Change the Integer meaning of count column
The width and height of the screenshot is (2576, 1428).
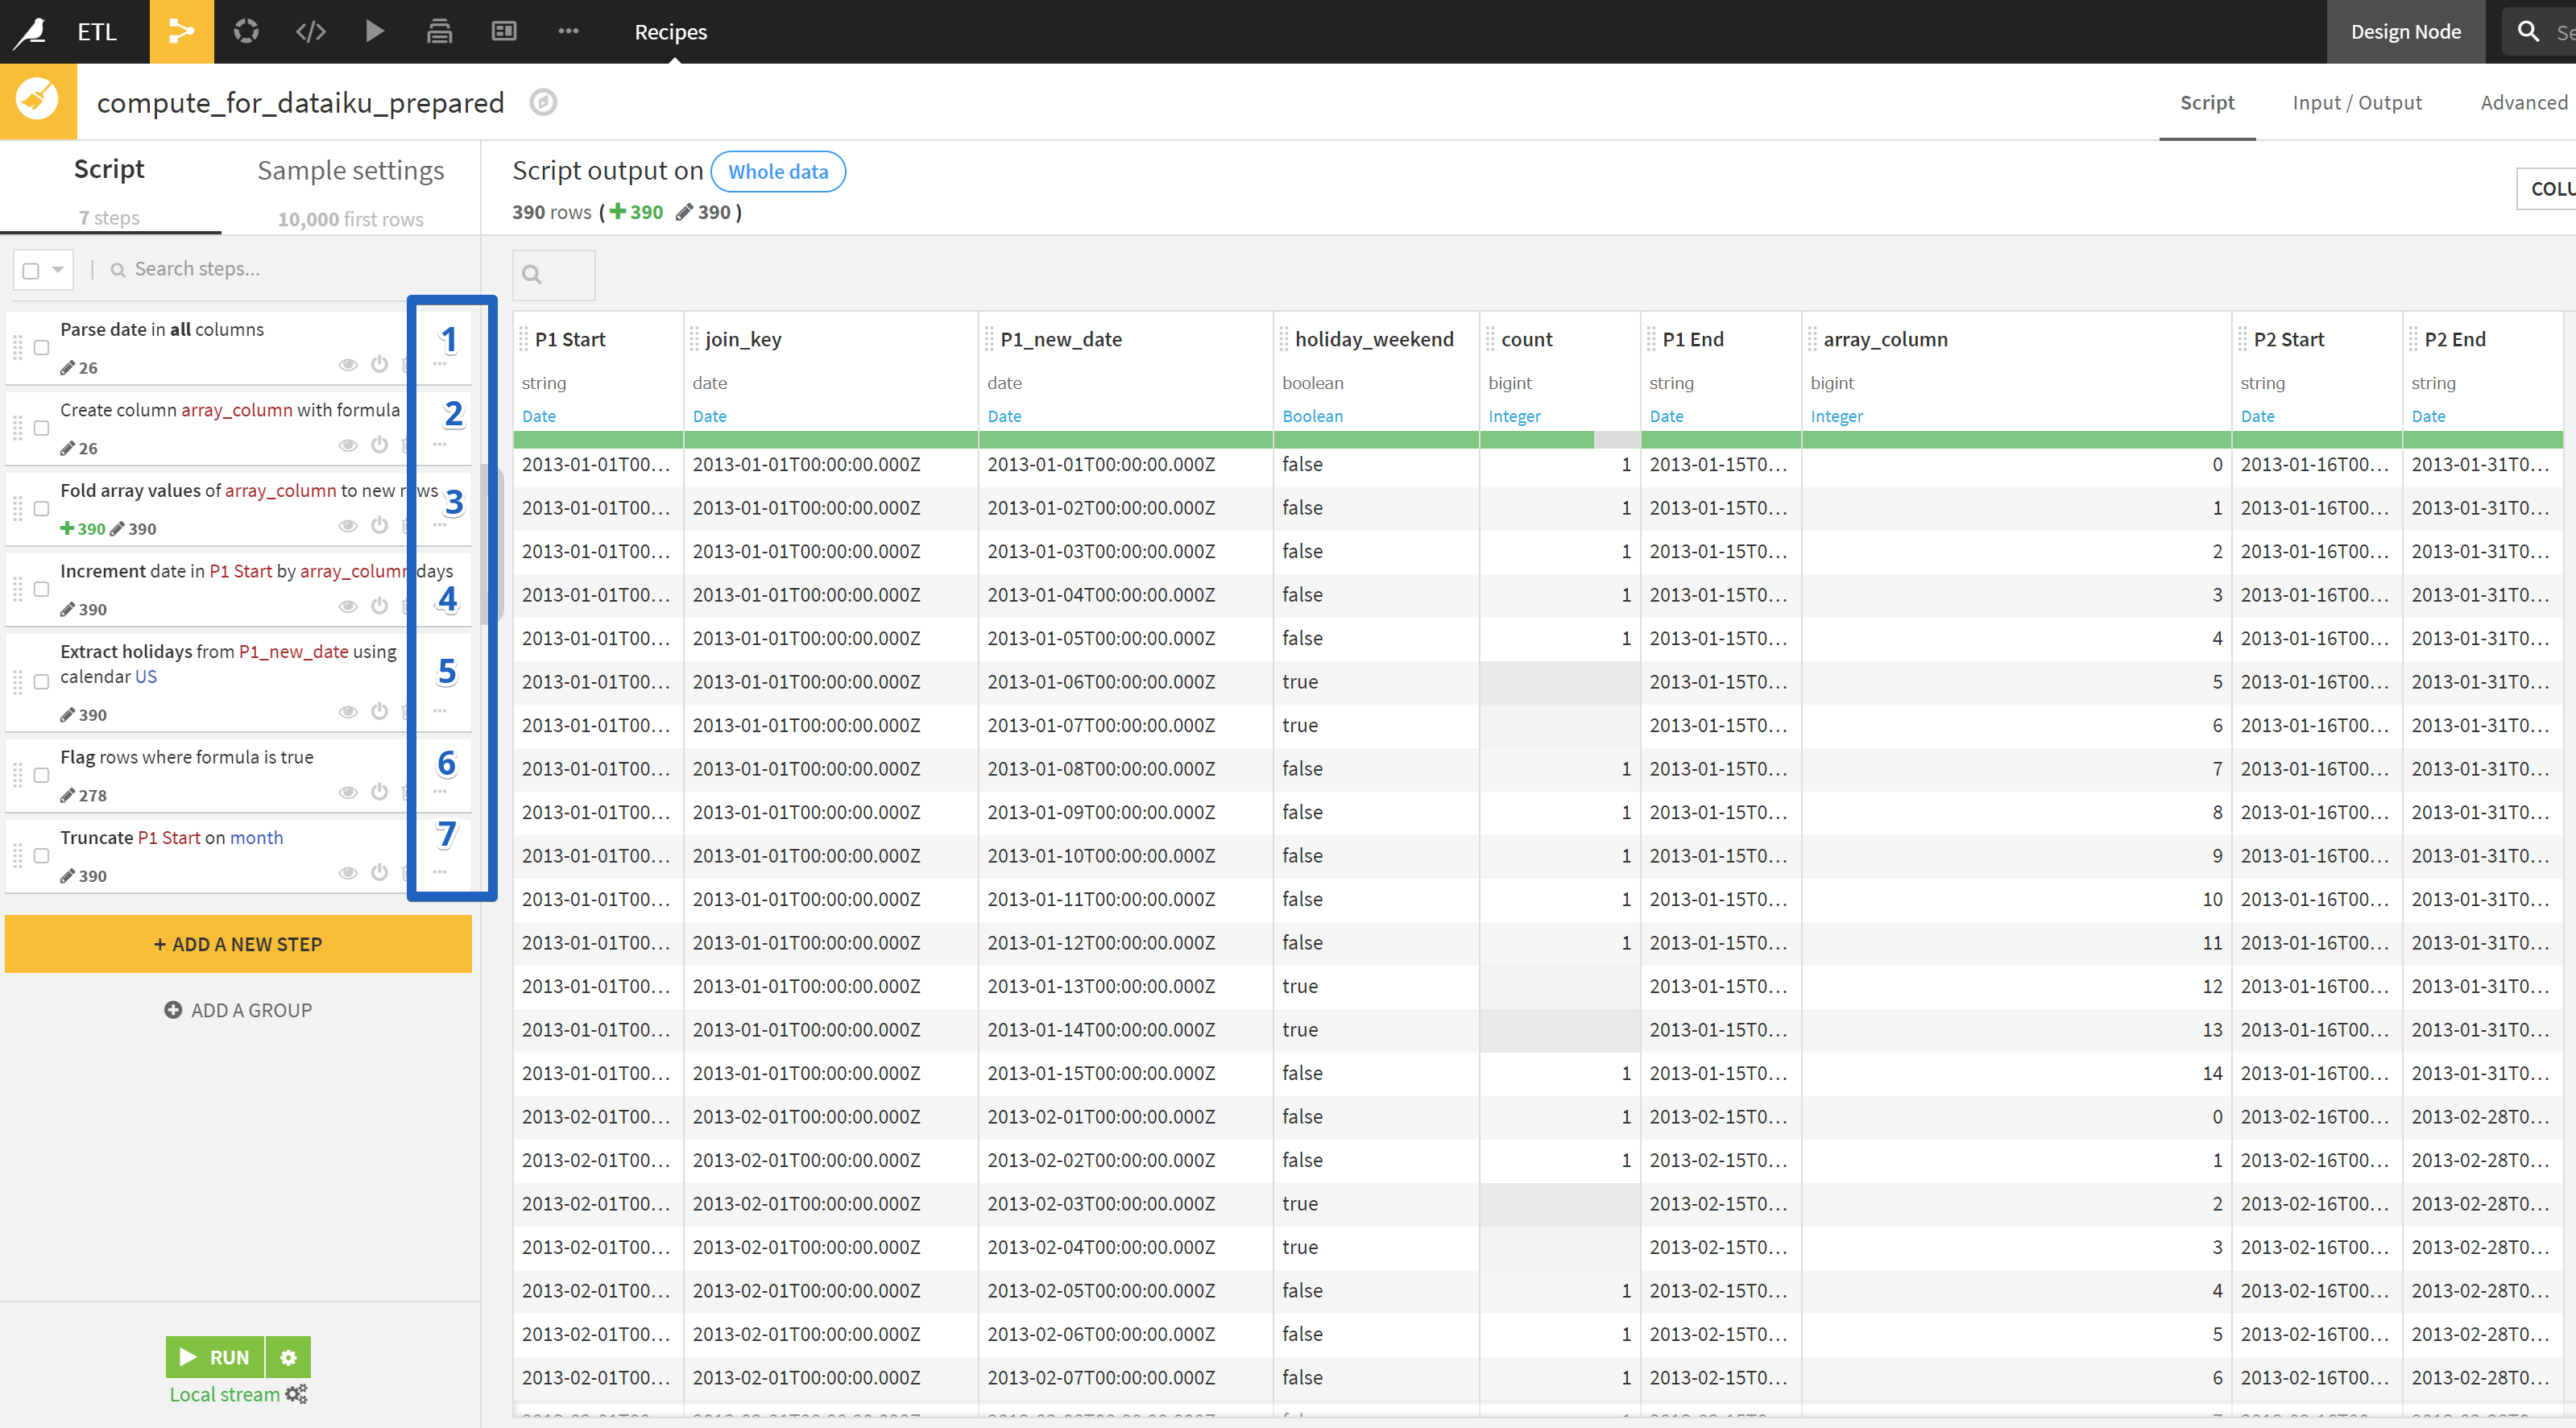[1514, 416]
